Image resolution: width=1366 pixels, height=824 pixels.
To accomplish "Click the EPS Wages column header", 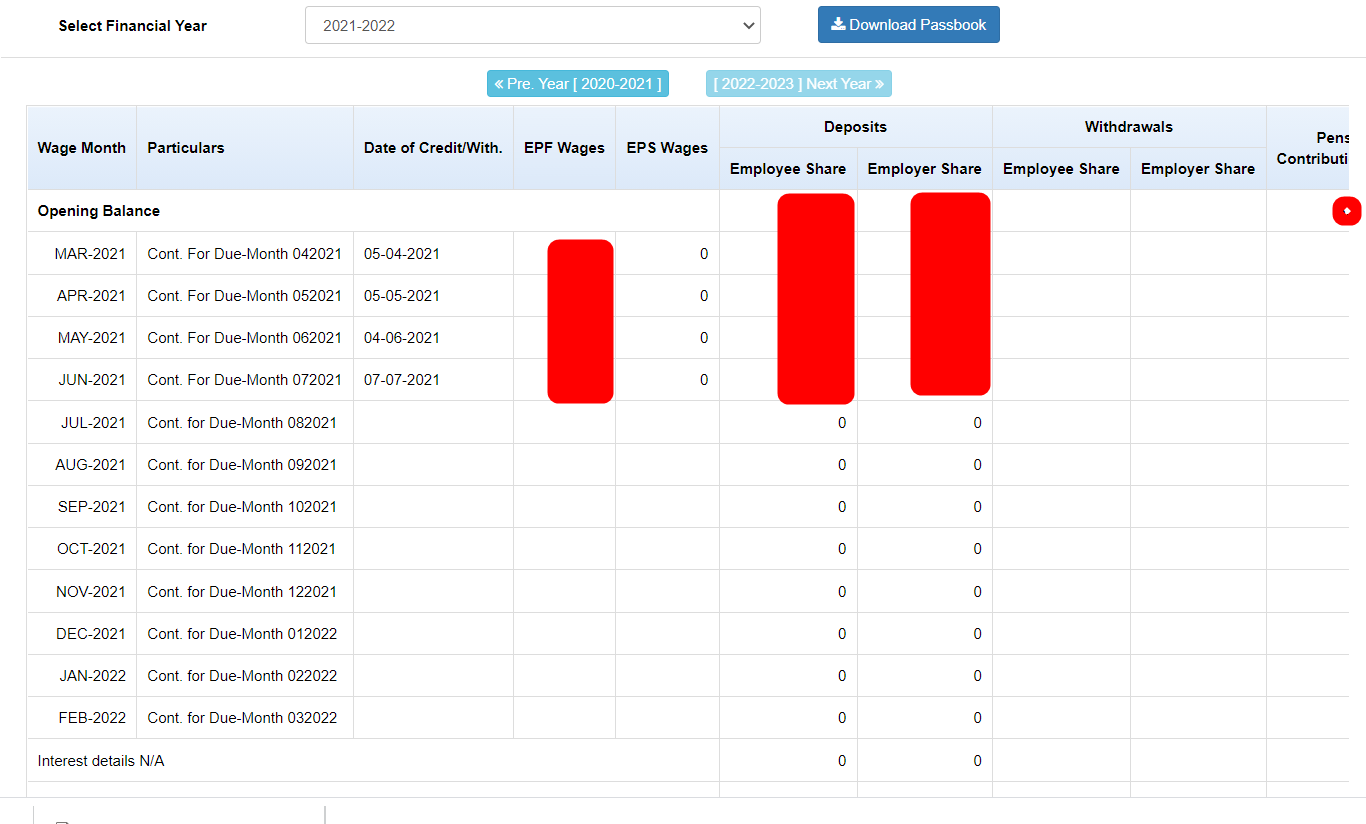I will click(x=667, y=148).
